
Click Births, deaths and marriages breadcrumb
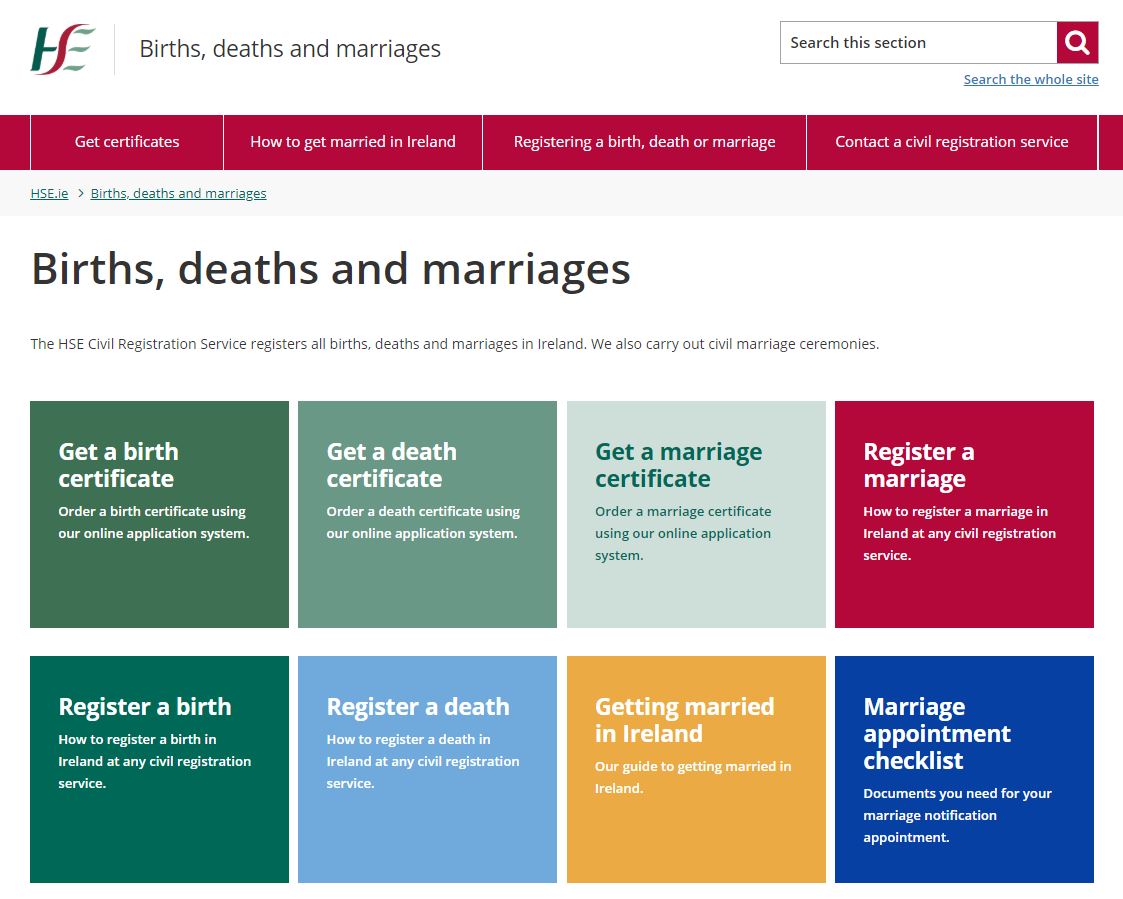(178, 193)
